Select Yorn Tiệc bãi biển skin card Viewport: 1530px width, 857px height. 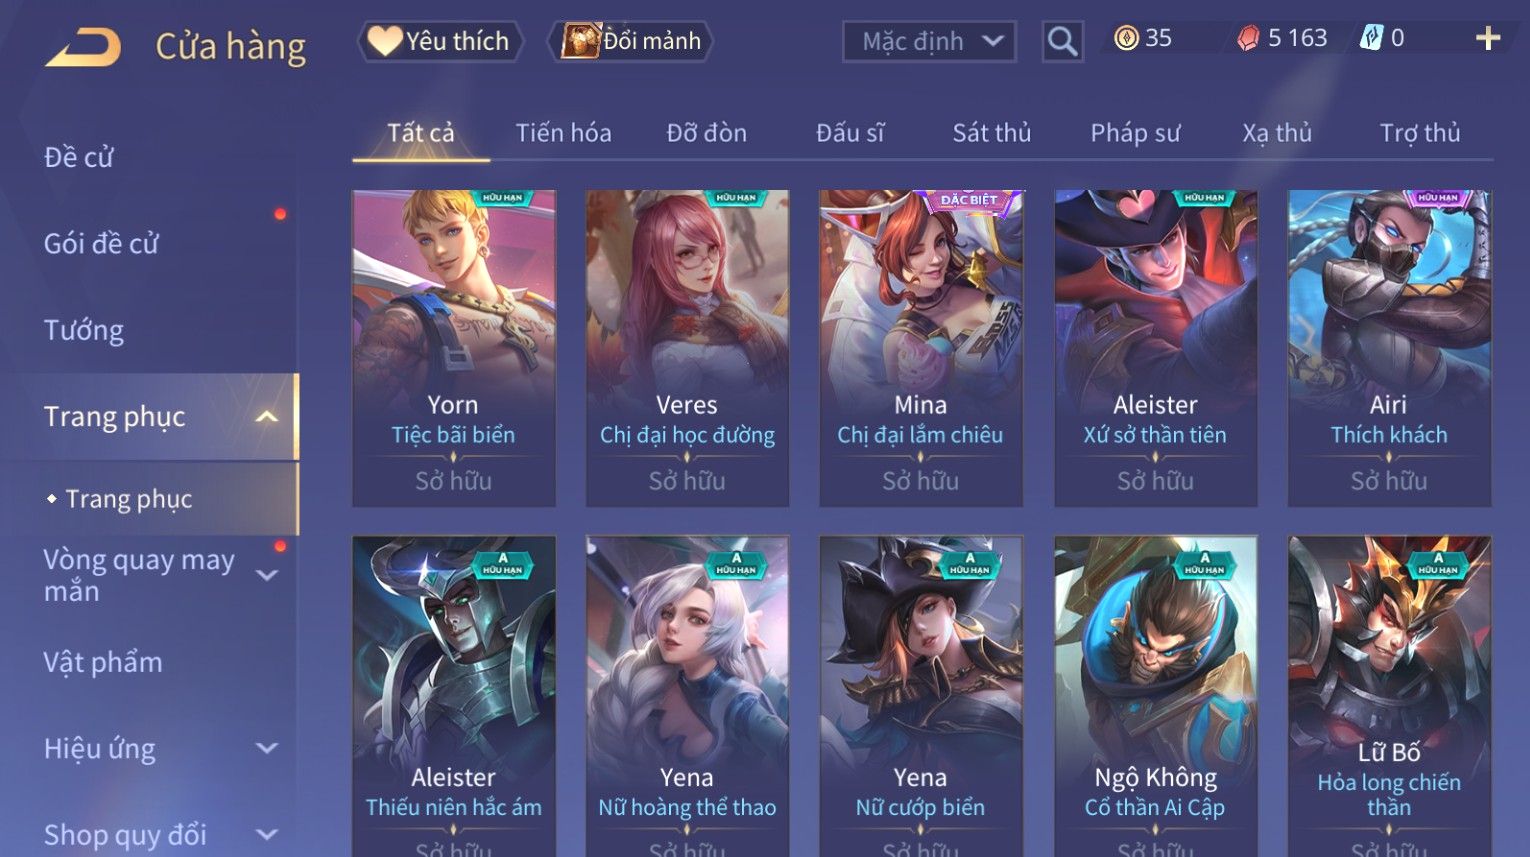(x=453, y=348)
